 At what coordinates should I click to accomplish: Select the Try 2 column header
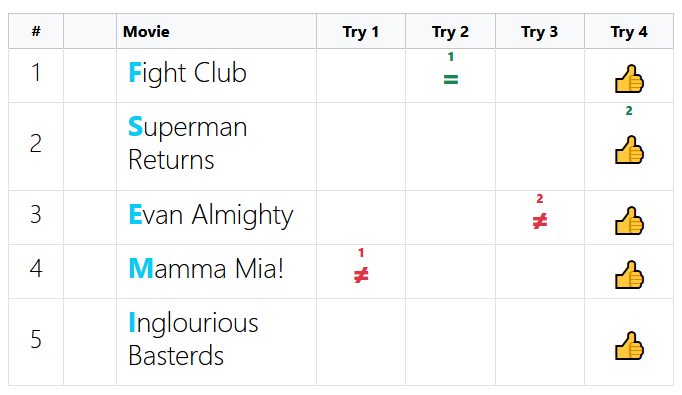pos(450,32)
